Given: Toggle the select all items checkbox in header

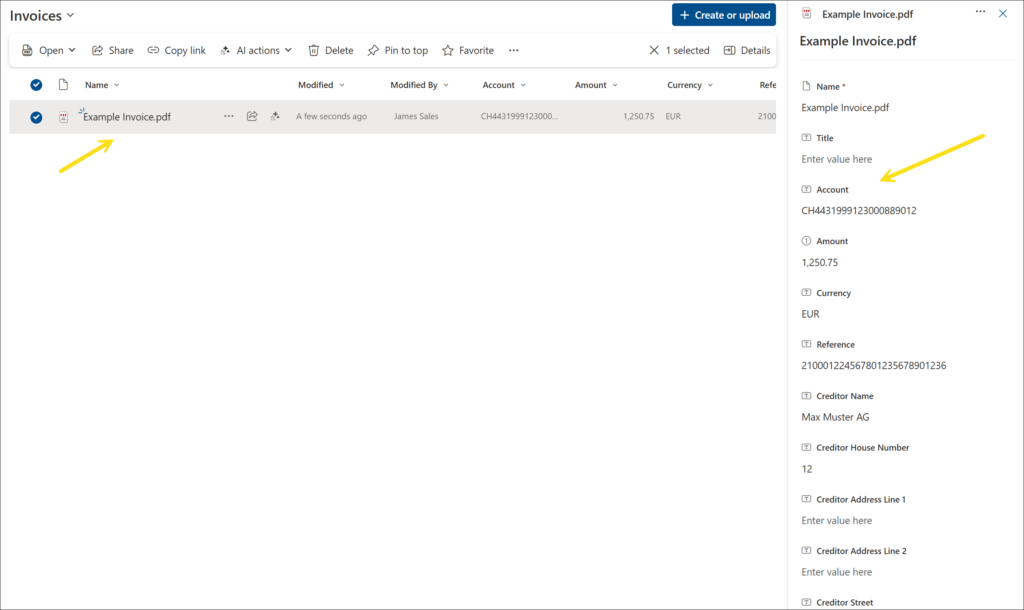Looking at the screenshot, I should click(x=36, y=85).
